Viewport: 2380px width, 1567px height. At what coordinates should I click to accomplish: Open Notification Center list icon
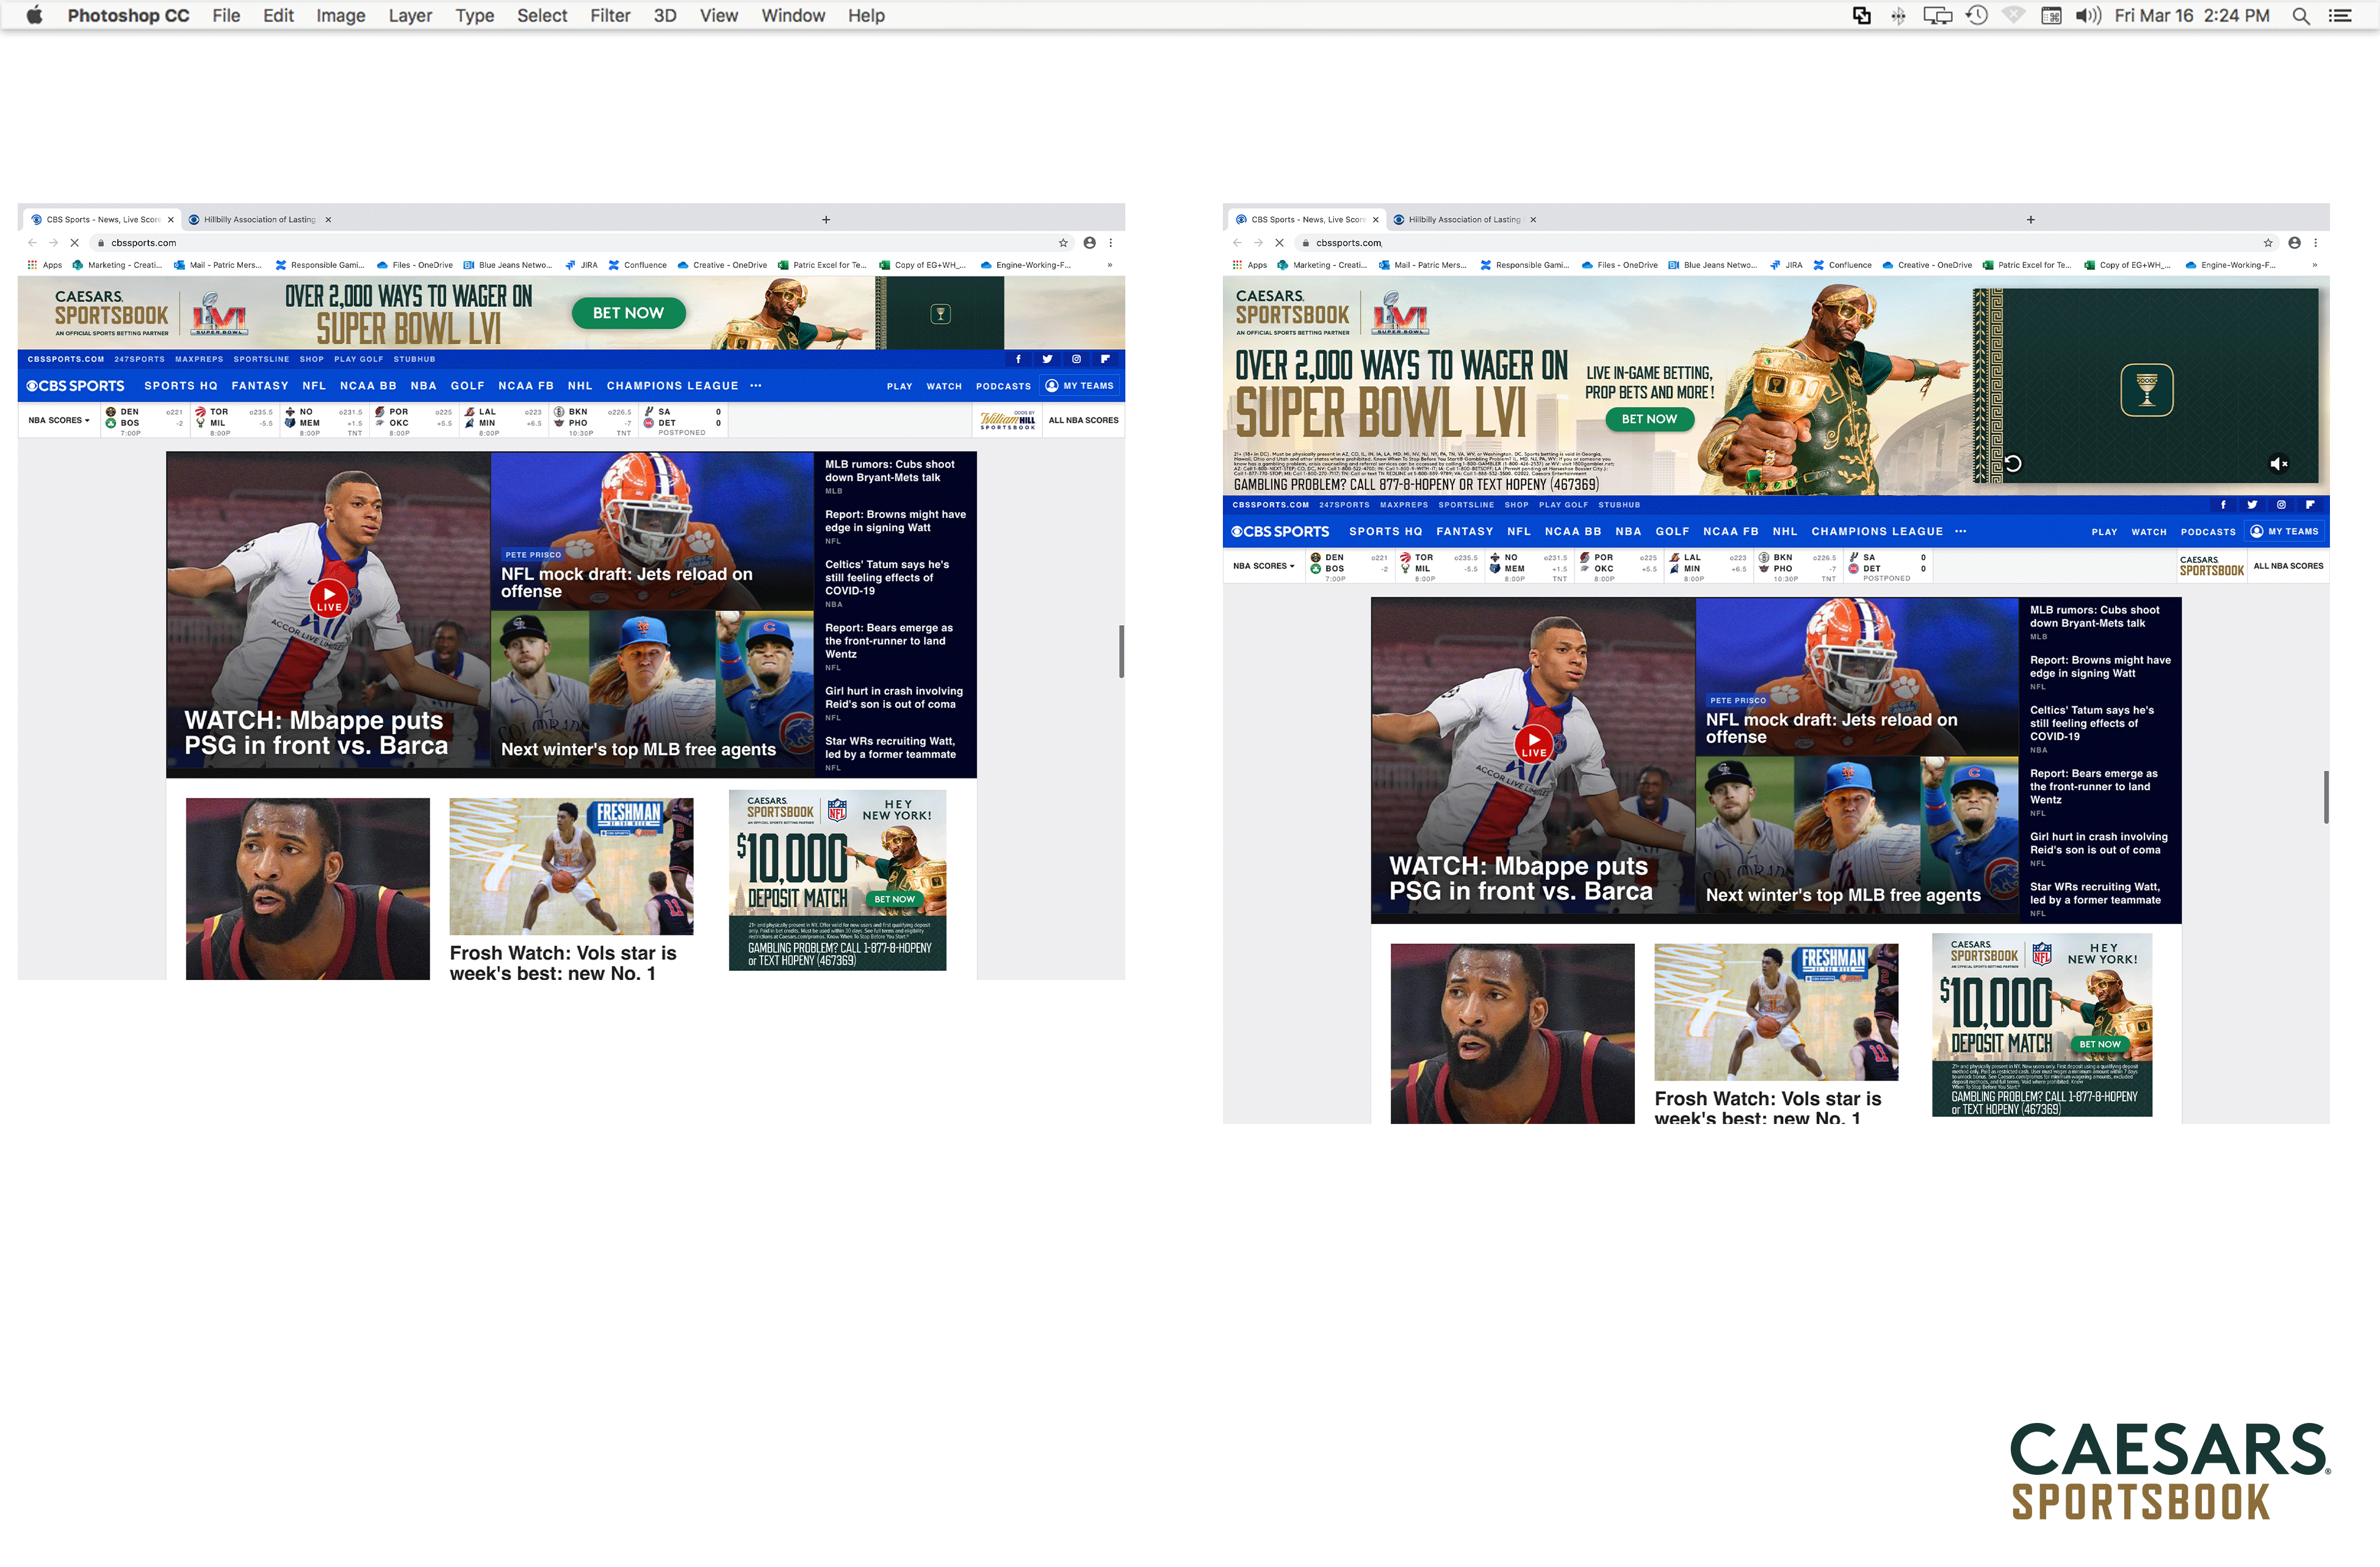pyautogui.click(x=2340, y=15)
